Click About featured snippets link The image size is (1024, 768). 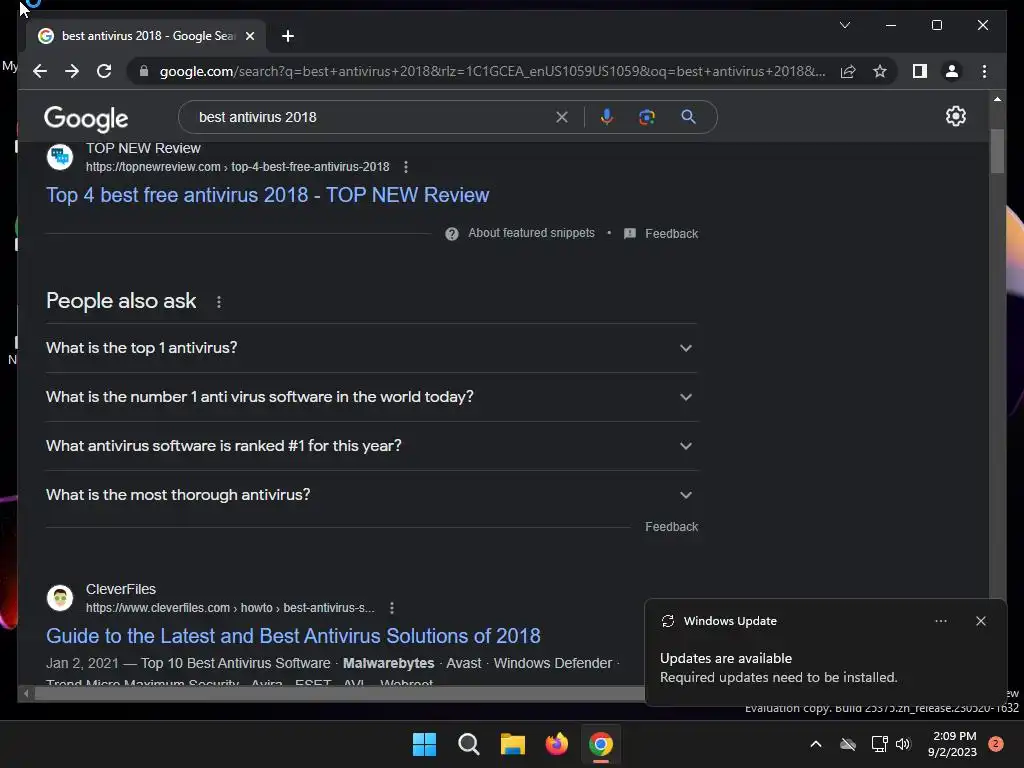[x=531, y=233]
